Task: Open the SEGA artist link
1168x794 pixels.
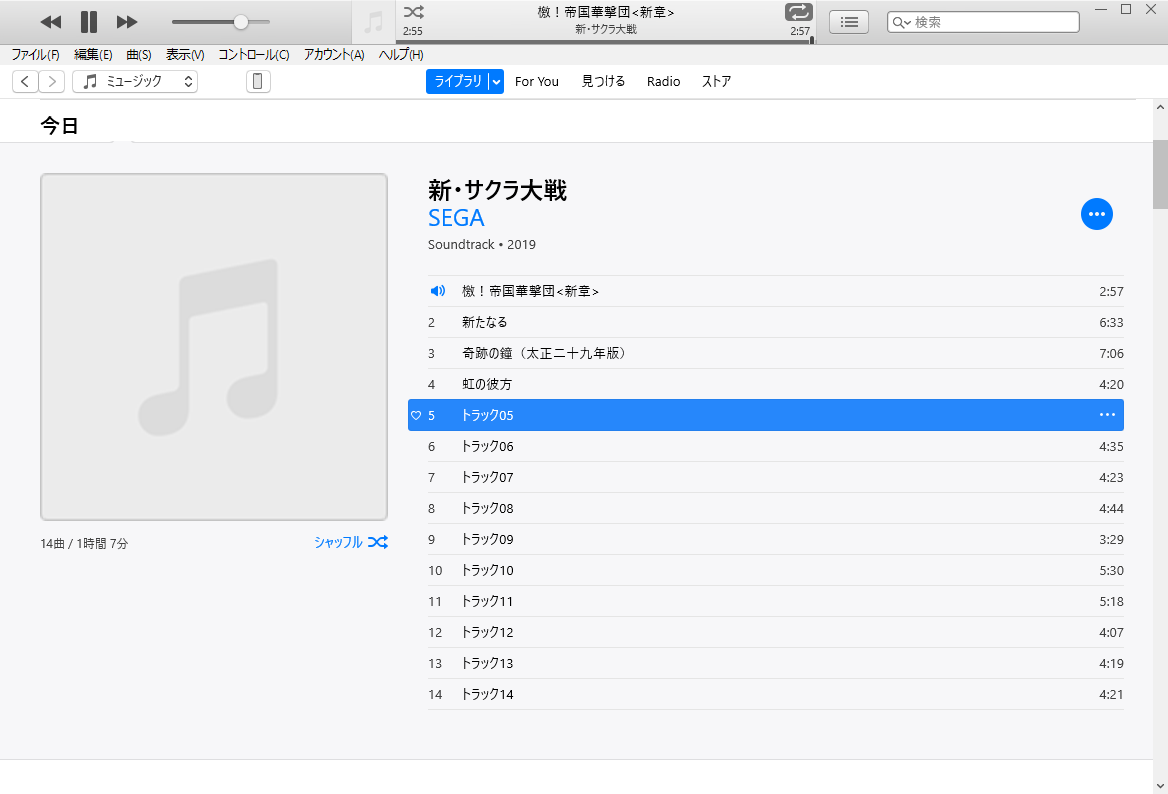Action: tap(456, 218)
